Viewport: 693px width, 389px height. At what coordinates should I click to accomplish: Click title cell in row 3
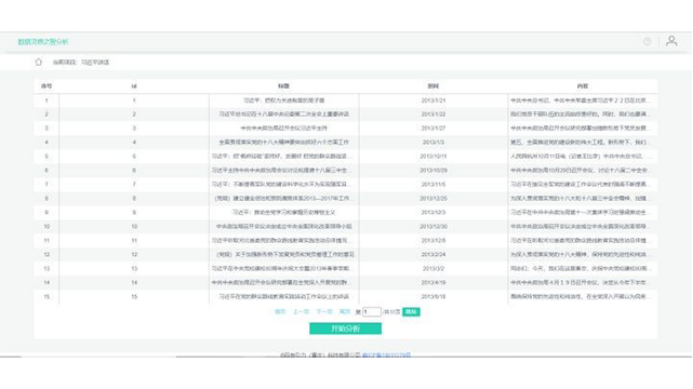coord(284,128)
